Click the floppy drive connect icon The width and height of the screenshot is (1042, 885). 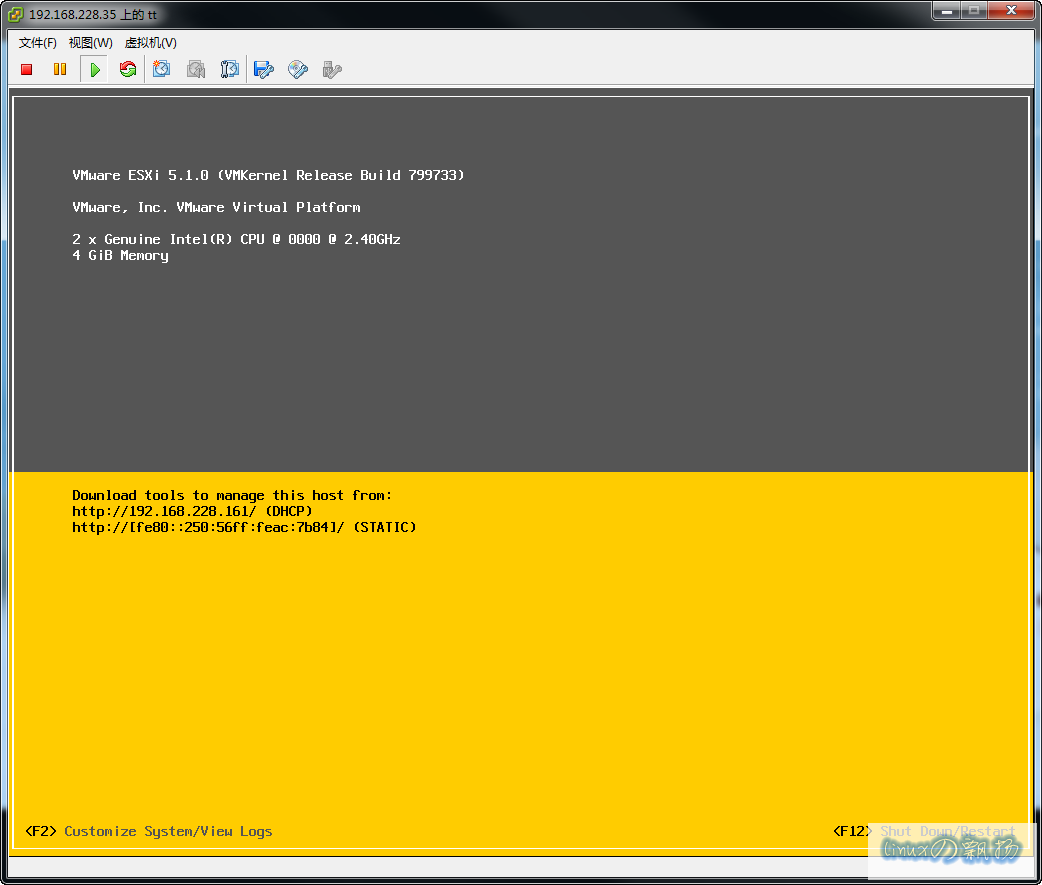point(264,69)
